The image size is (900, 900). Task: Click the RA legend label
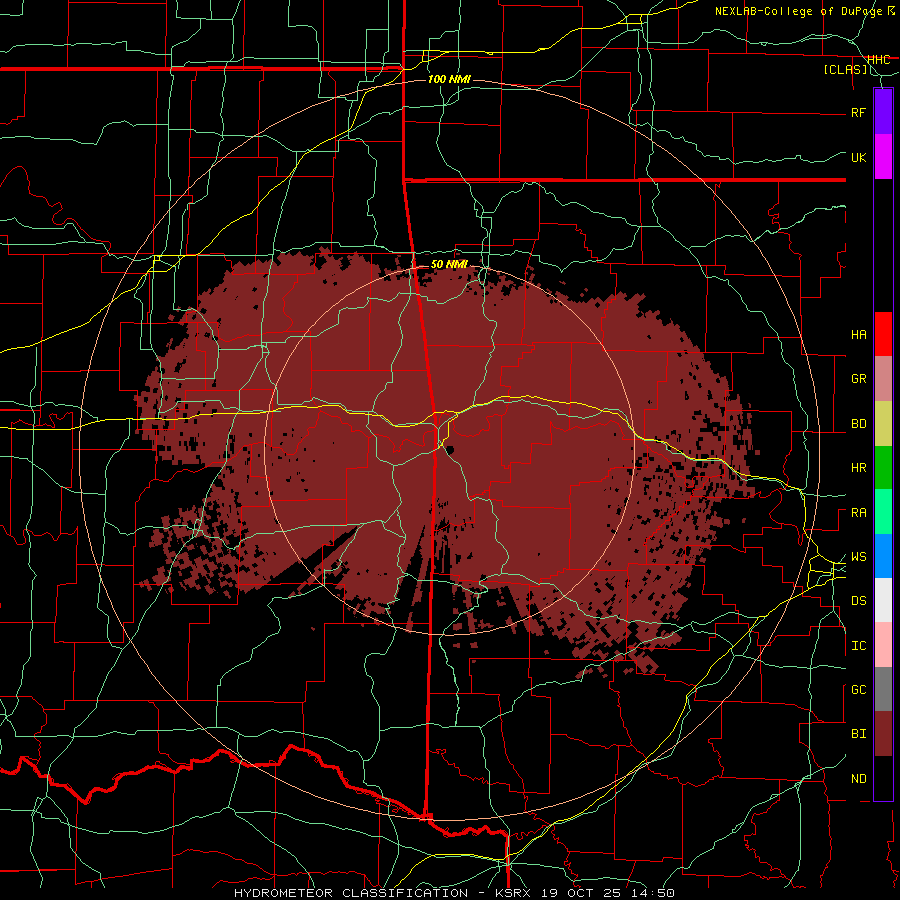click(858, 513)
